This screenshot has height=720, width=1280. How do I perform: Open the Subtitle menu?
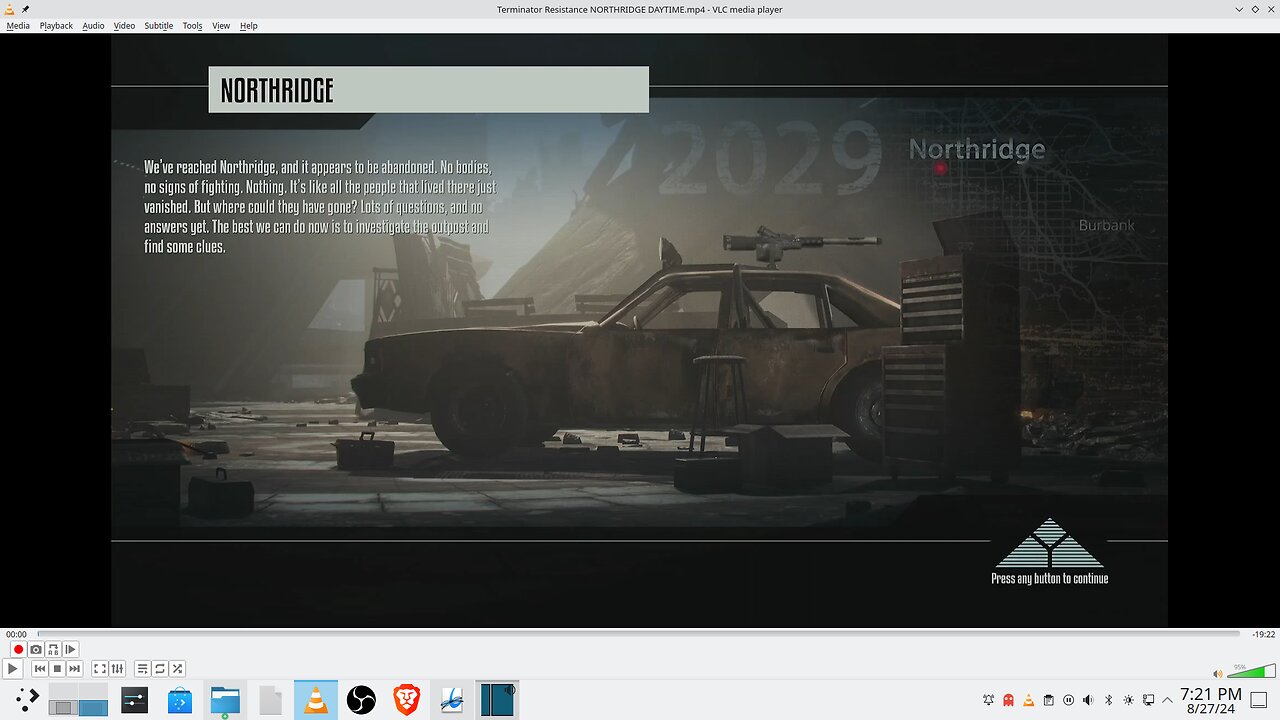pyautogui.click(x=158, y=25)
